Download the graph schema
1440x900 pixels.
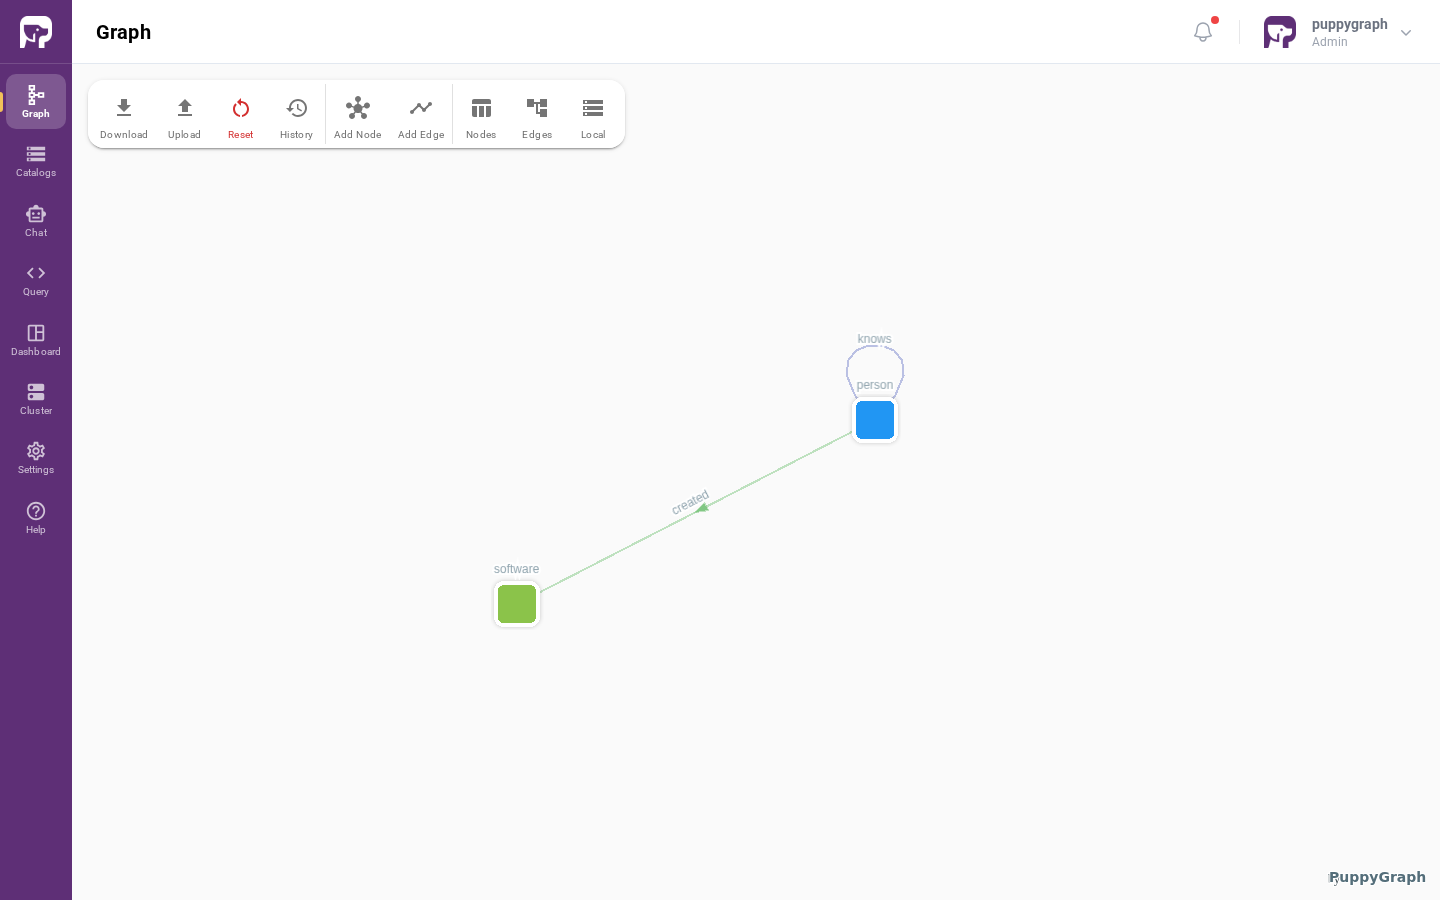click(124, 117)
